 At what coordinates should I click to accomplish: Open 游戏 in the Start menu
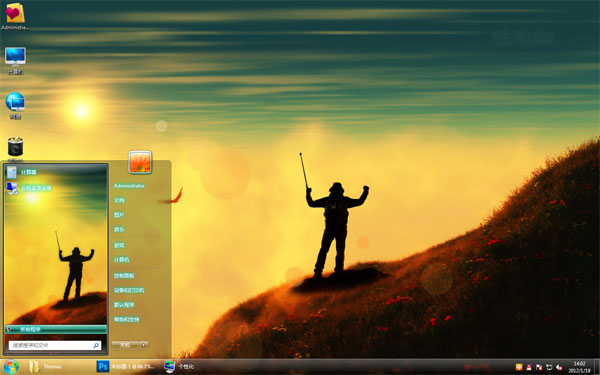pyautogui.click(x=119, y=245)
